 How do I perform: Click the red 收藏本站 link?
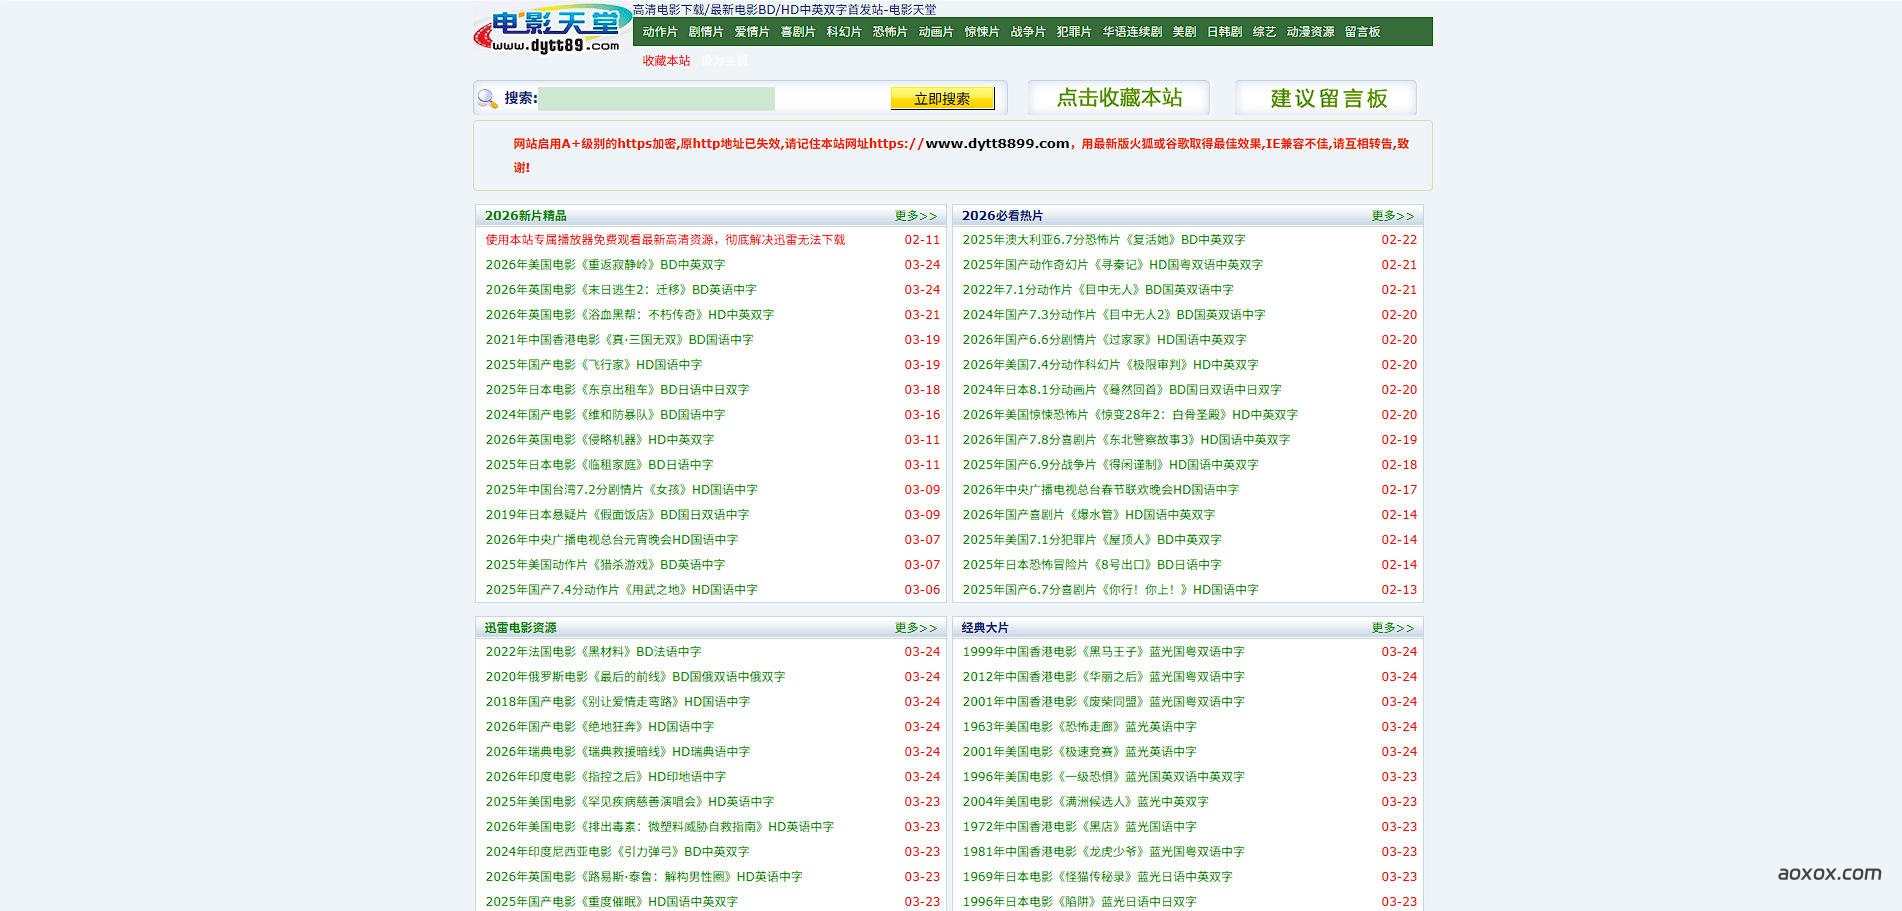coord(666,61)
